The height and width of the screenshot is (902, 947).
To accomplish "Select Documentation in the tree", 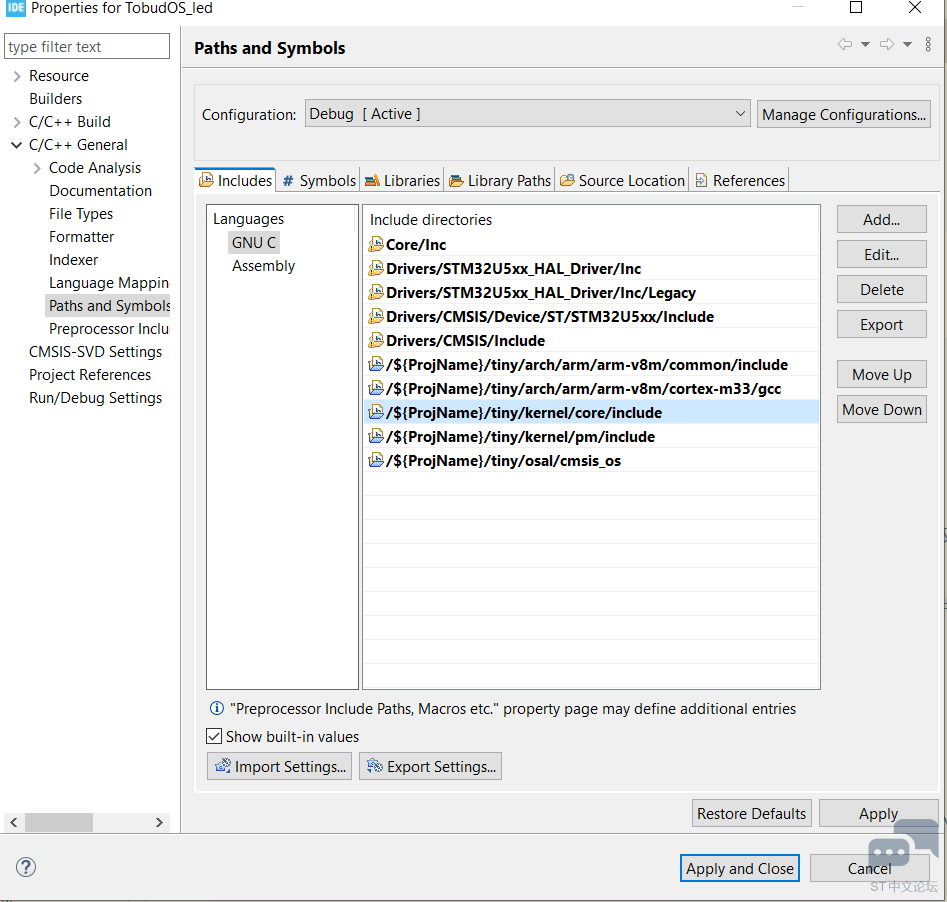I will pyautogui.click(x=100, y=191).
